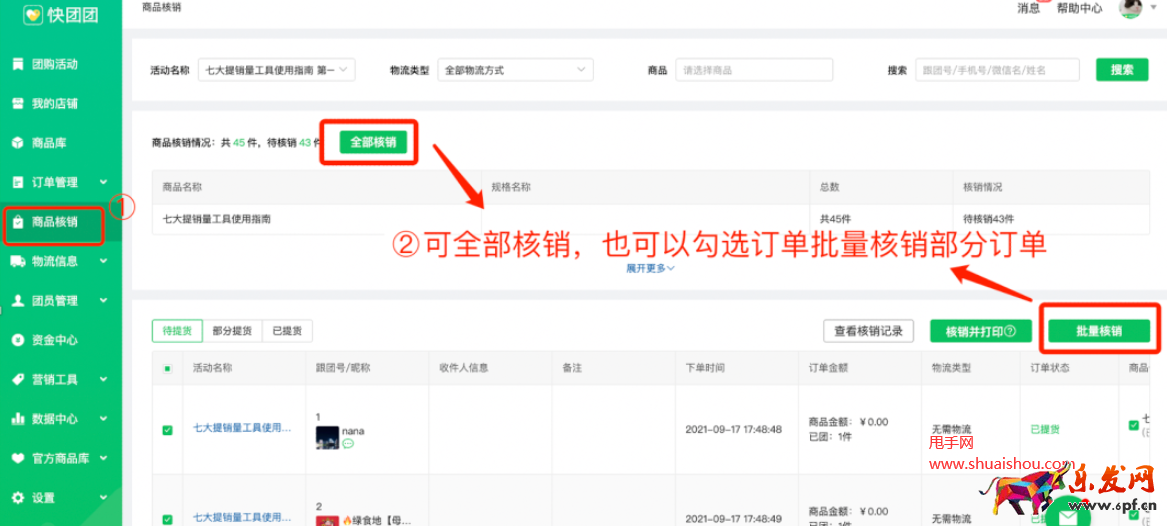Select the 资金中心 sidebar icon
The height and width of the screenshot is (526, 1167).
click(18, 340)
